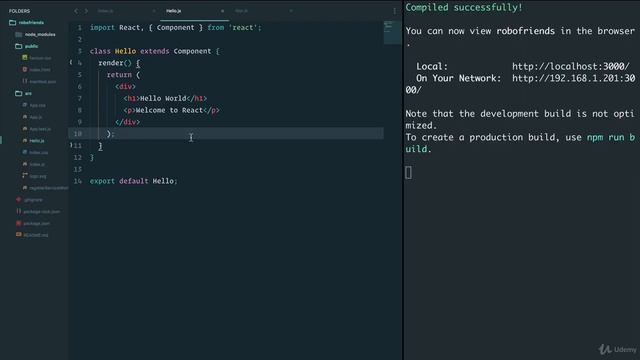Open registerServiceWorker.js in the sidebar
640x360 pixels.
(x=49, y=188)
